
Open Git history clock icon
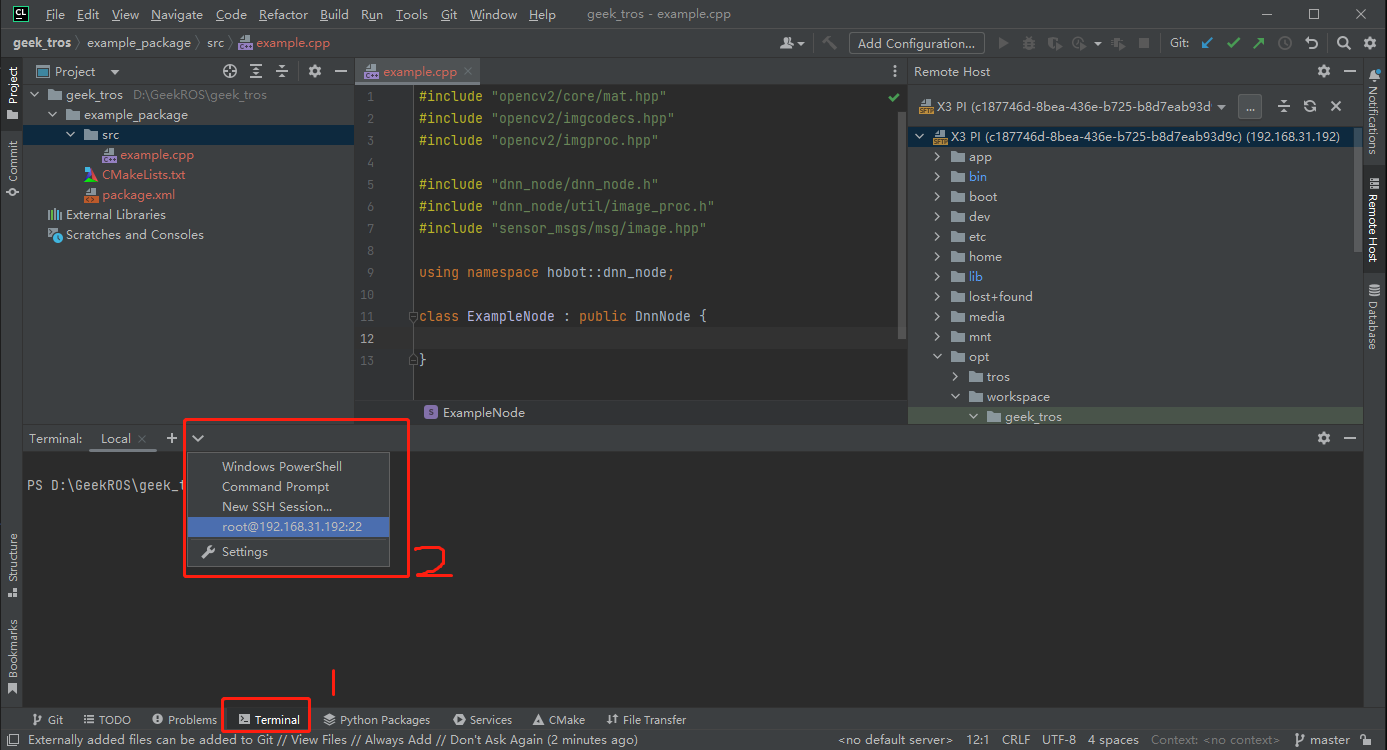click(x=1285, y=43)
